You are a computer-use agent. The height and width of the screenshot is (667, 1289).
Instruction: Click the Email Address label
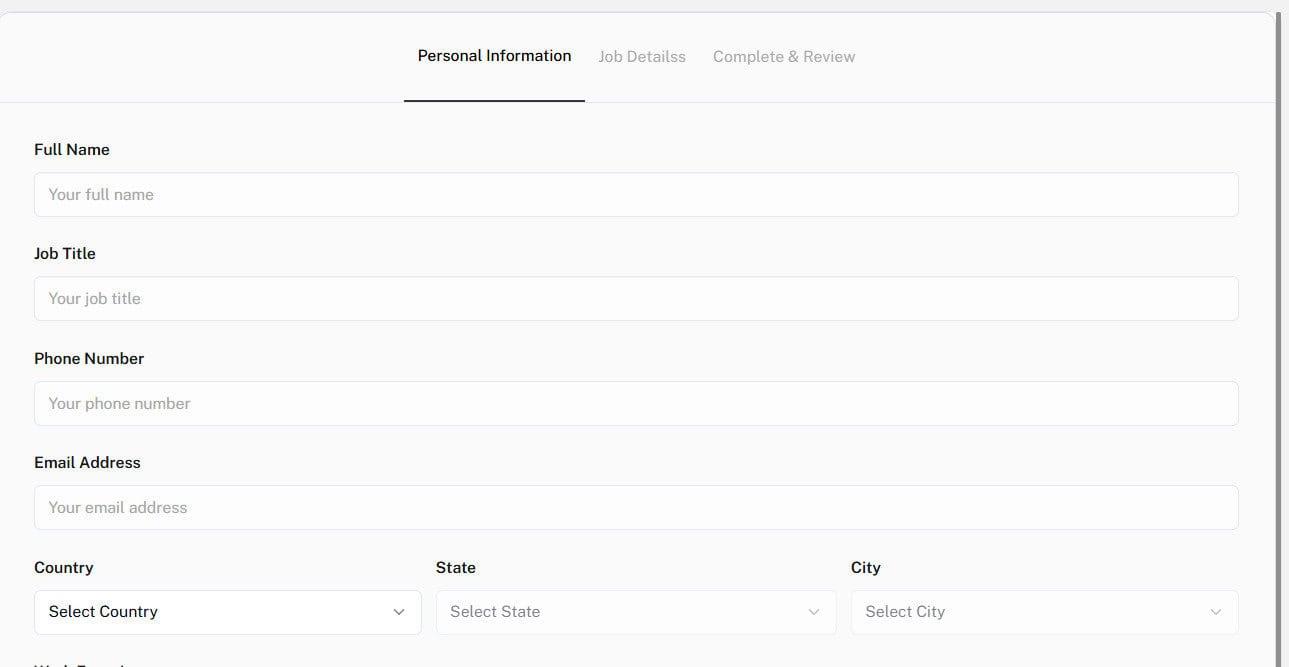point(87,463)
